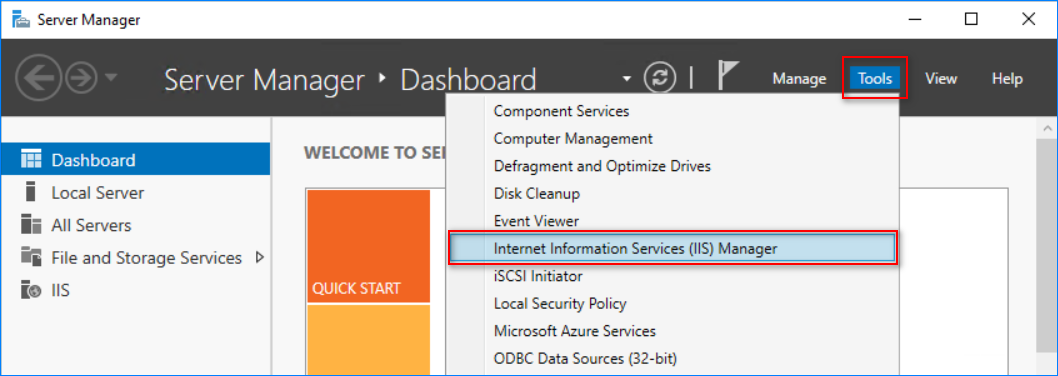Open Event Viewer
The width and height of the screenshot is (1058, 376).
[x=672, y=221]
